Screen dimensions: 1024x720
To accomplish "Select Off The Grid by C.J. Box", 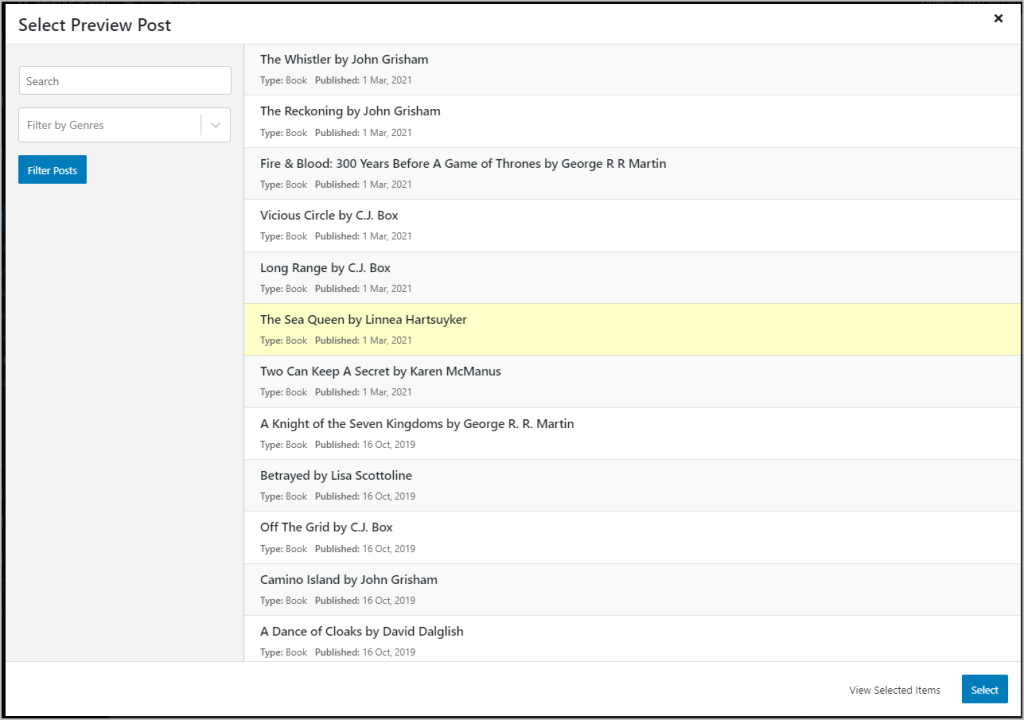I will pos(326,528).
